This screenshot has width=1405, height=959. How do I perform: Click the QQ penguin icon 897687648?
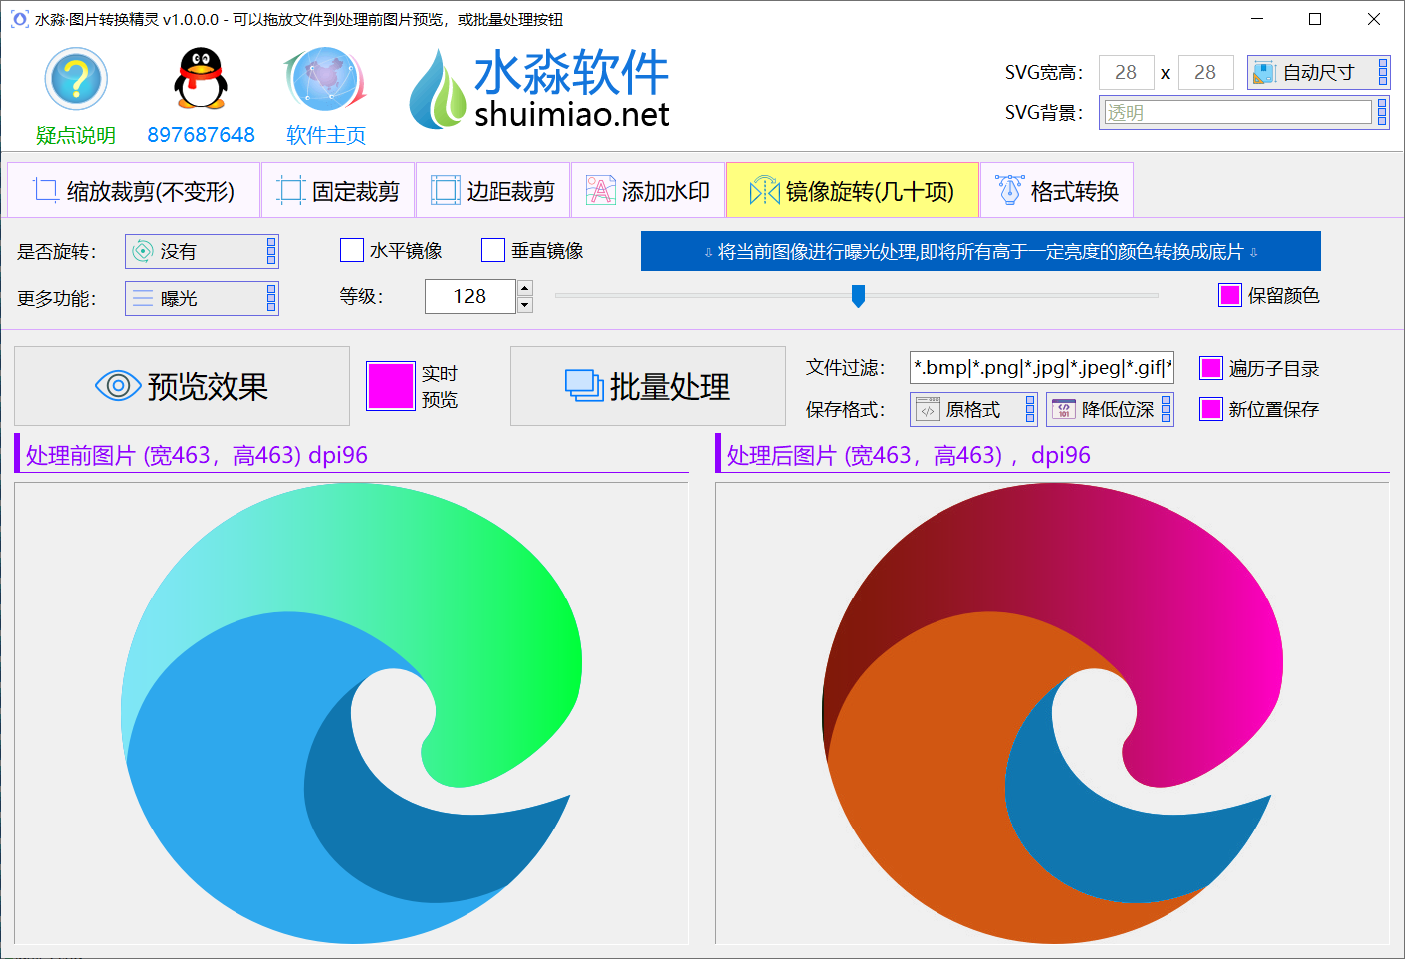pos(201,79)
